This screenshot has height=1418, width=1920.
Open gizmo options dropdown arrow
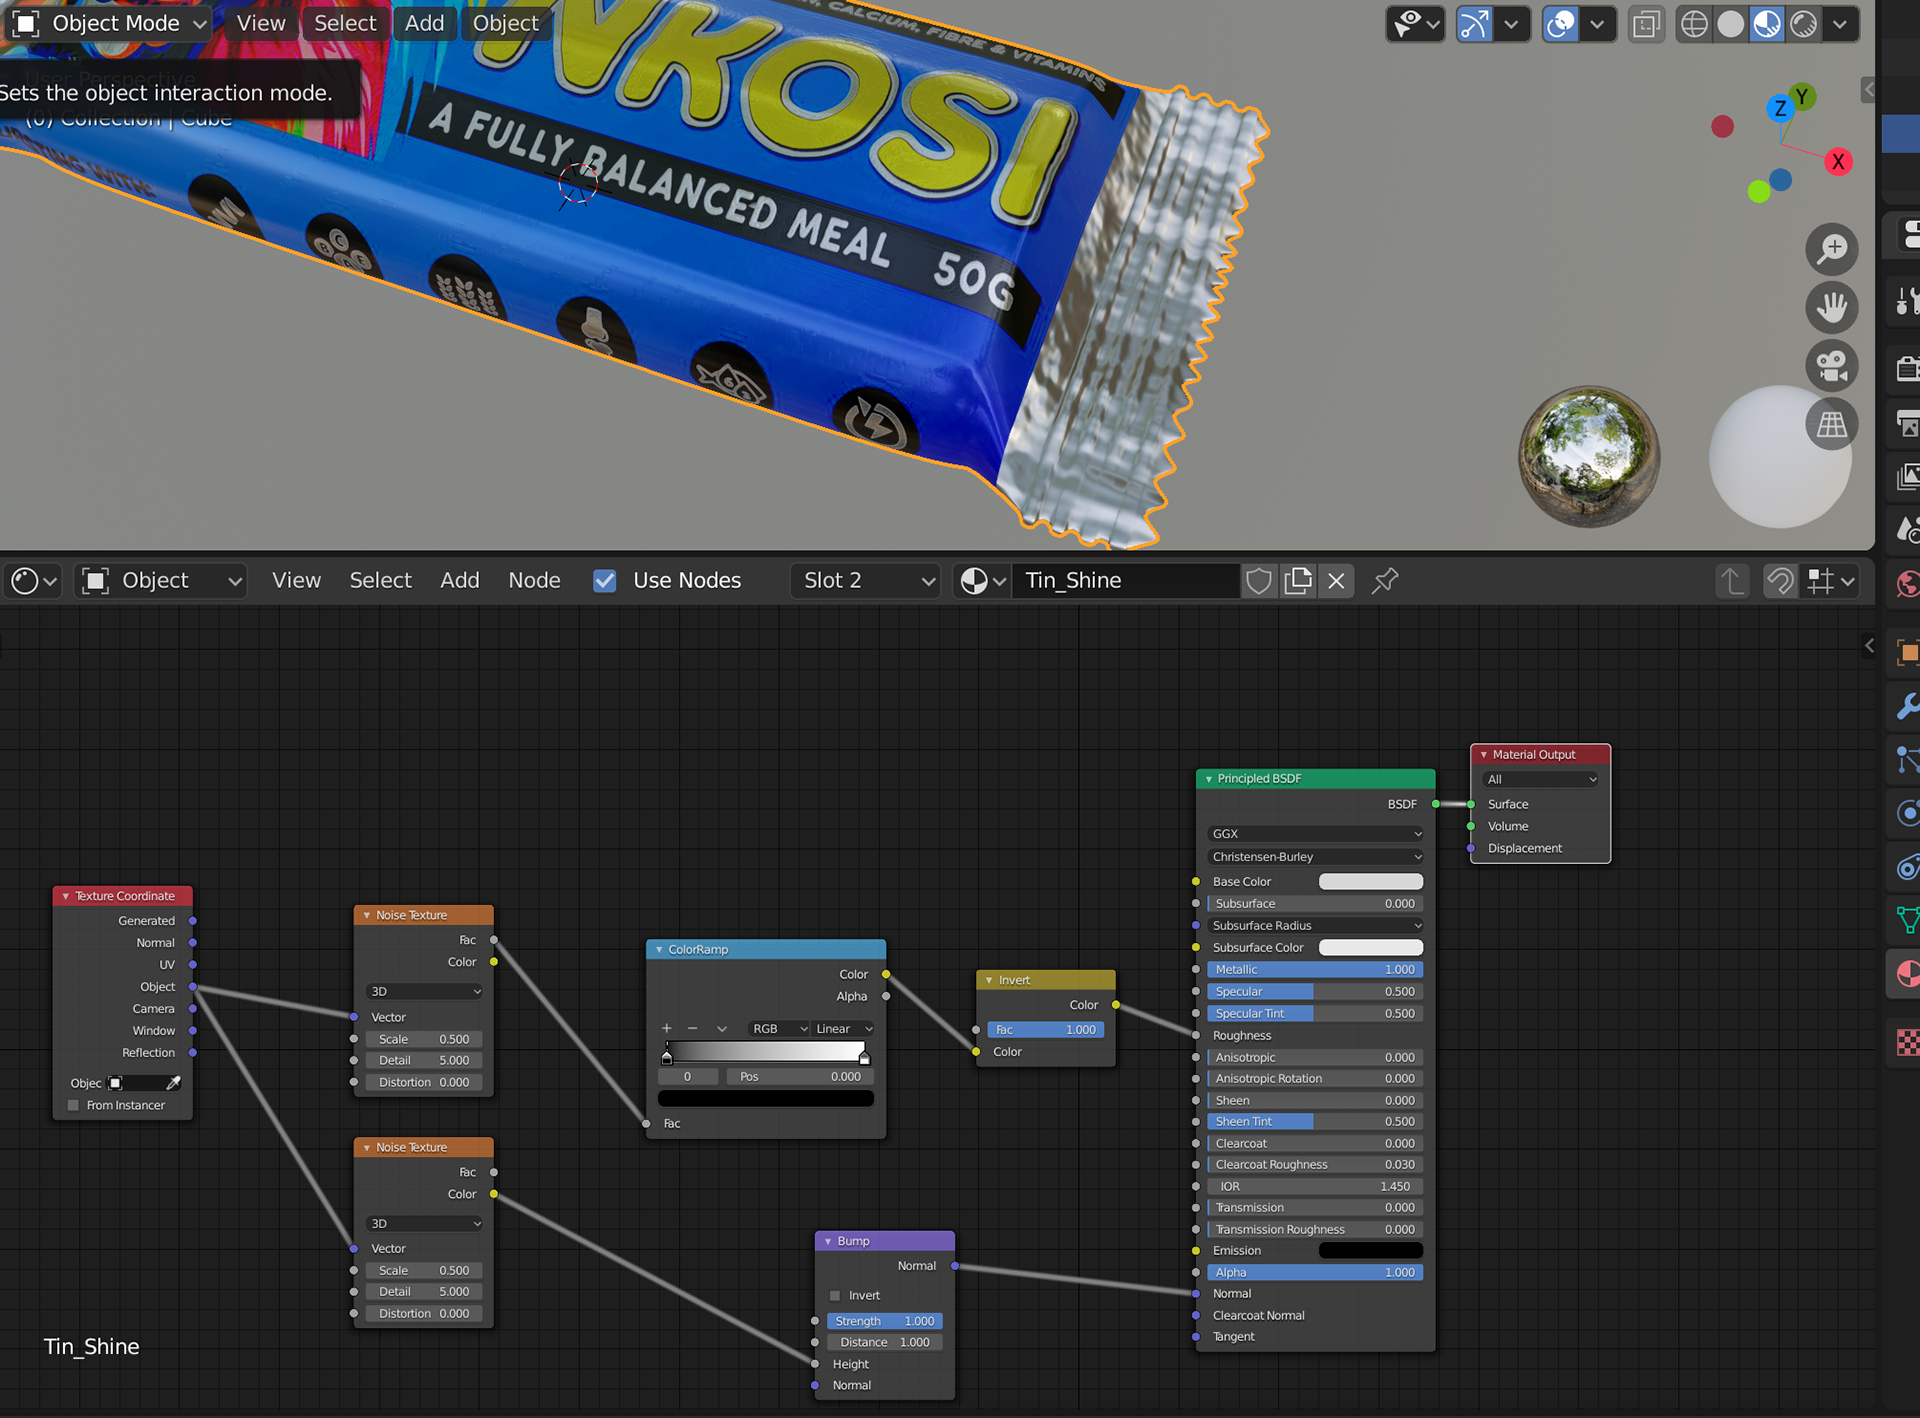[x=1512, y=23]
